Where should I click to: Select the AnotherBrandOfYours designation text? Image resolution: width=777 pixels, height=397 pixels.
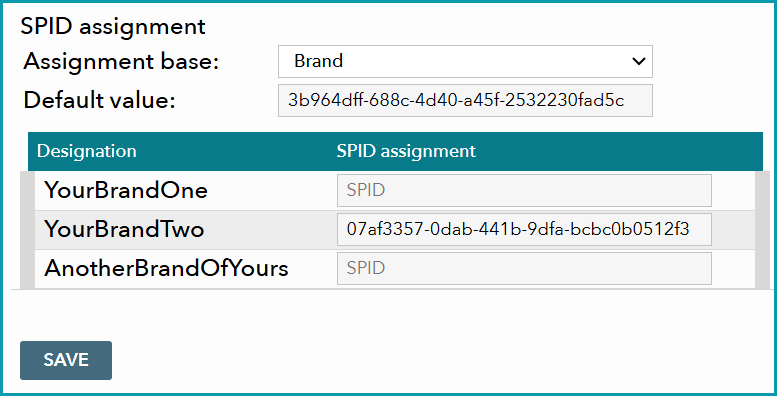click(166, 269)
